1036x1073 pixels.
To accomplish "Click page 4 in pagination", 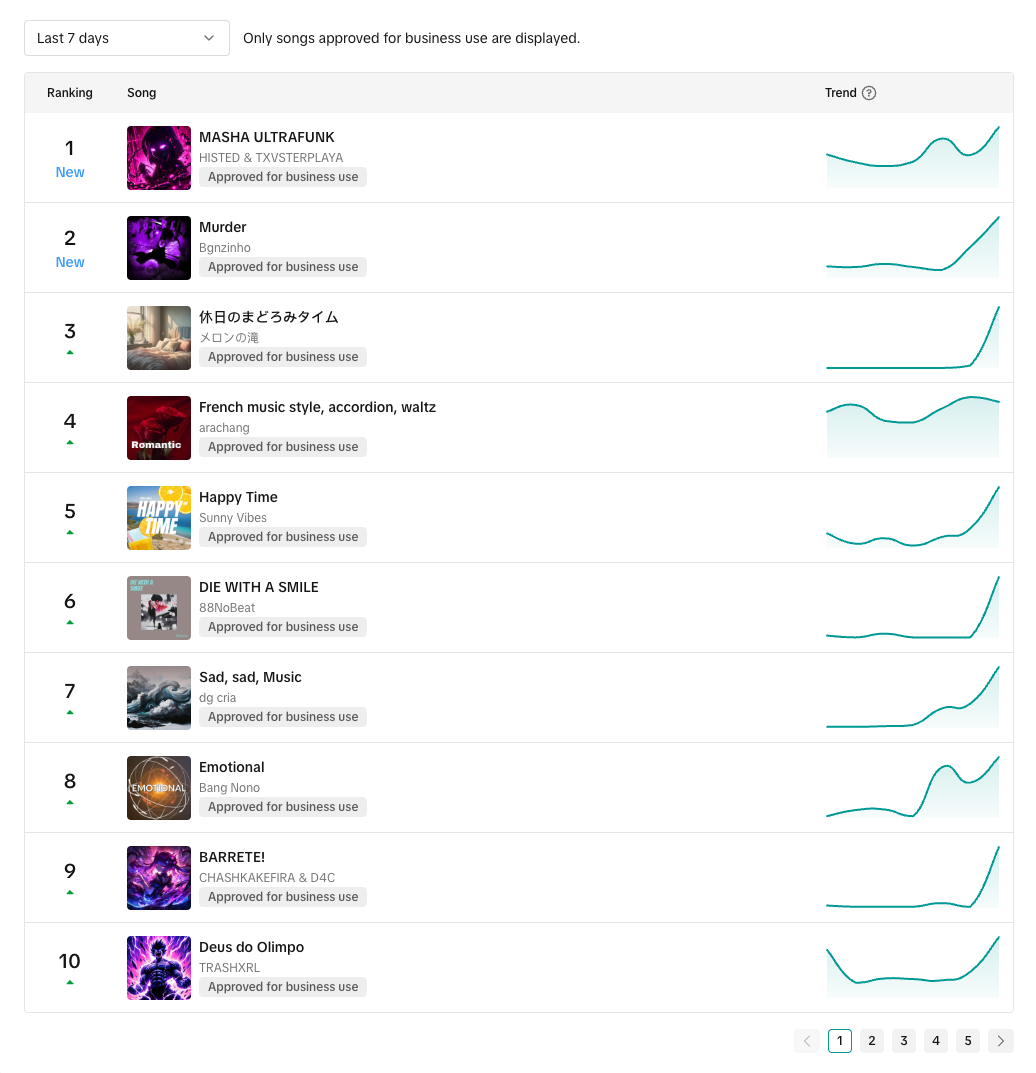I will pyautogui.click(x=936, y=1041).
